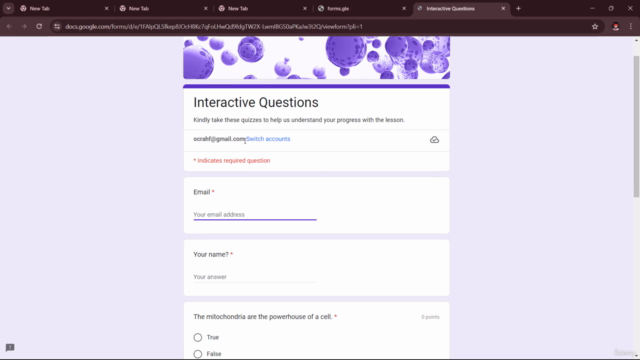Click the cloud saved-draft icon
This screenshot has height=360, width=640.
pos(434,140)
